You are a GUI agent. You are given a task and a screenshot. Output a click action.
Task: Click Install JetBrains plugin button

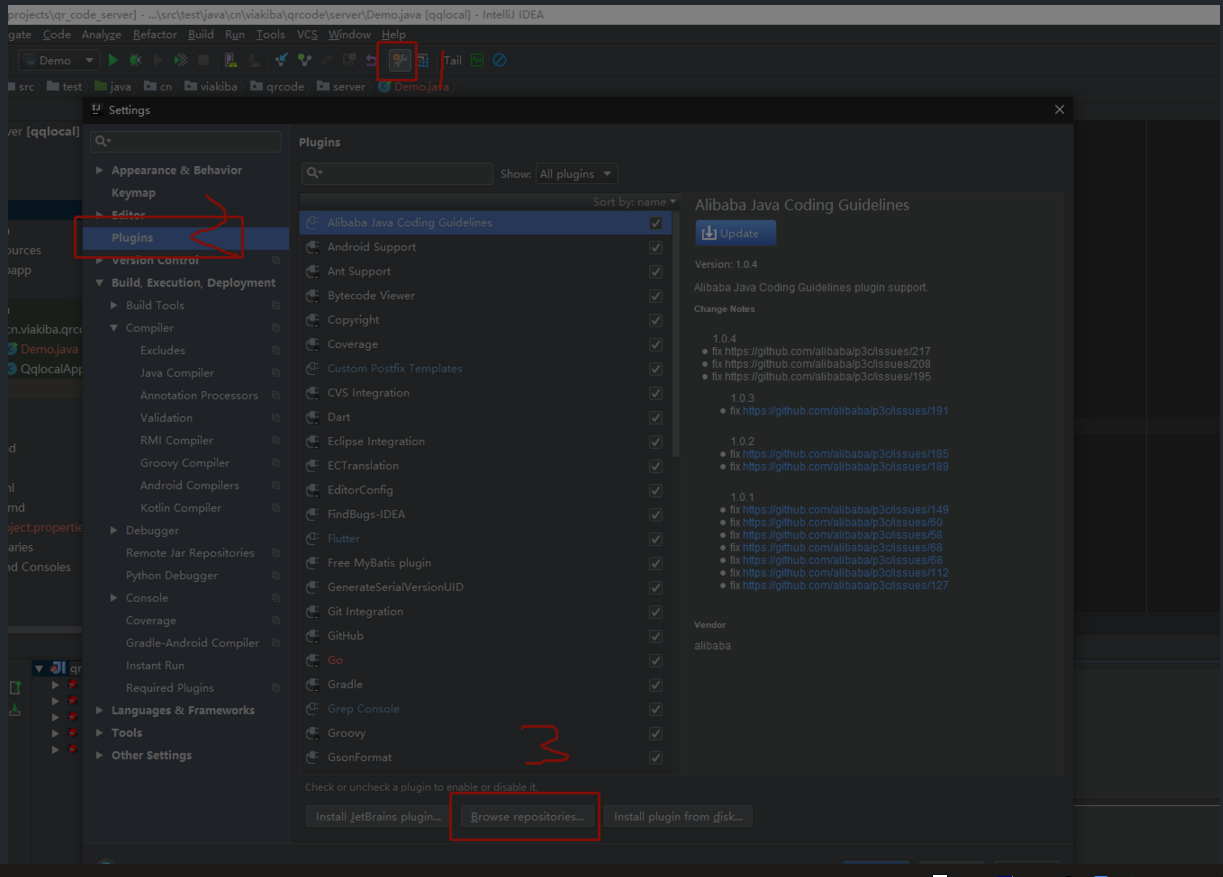tap(378, 817)
